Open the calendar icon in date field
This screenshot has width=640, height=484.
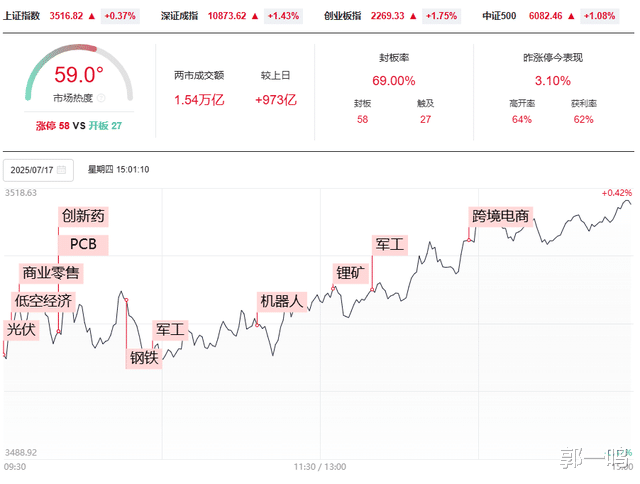coord(61,169)
